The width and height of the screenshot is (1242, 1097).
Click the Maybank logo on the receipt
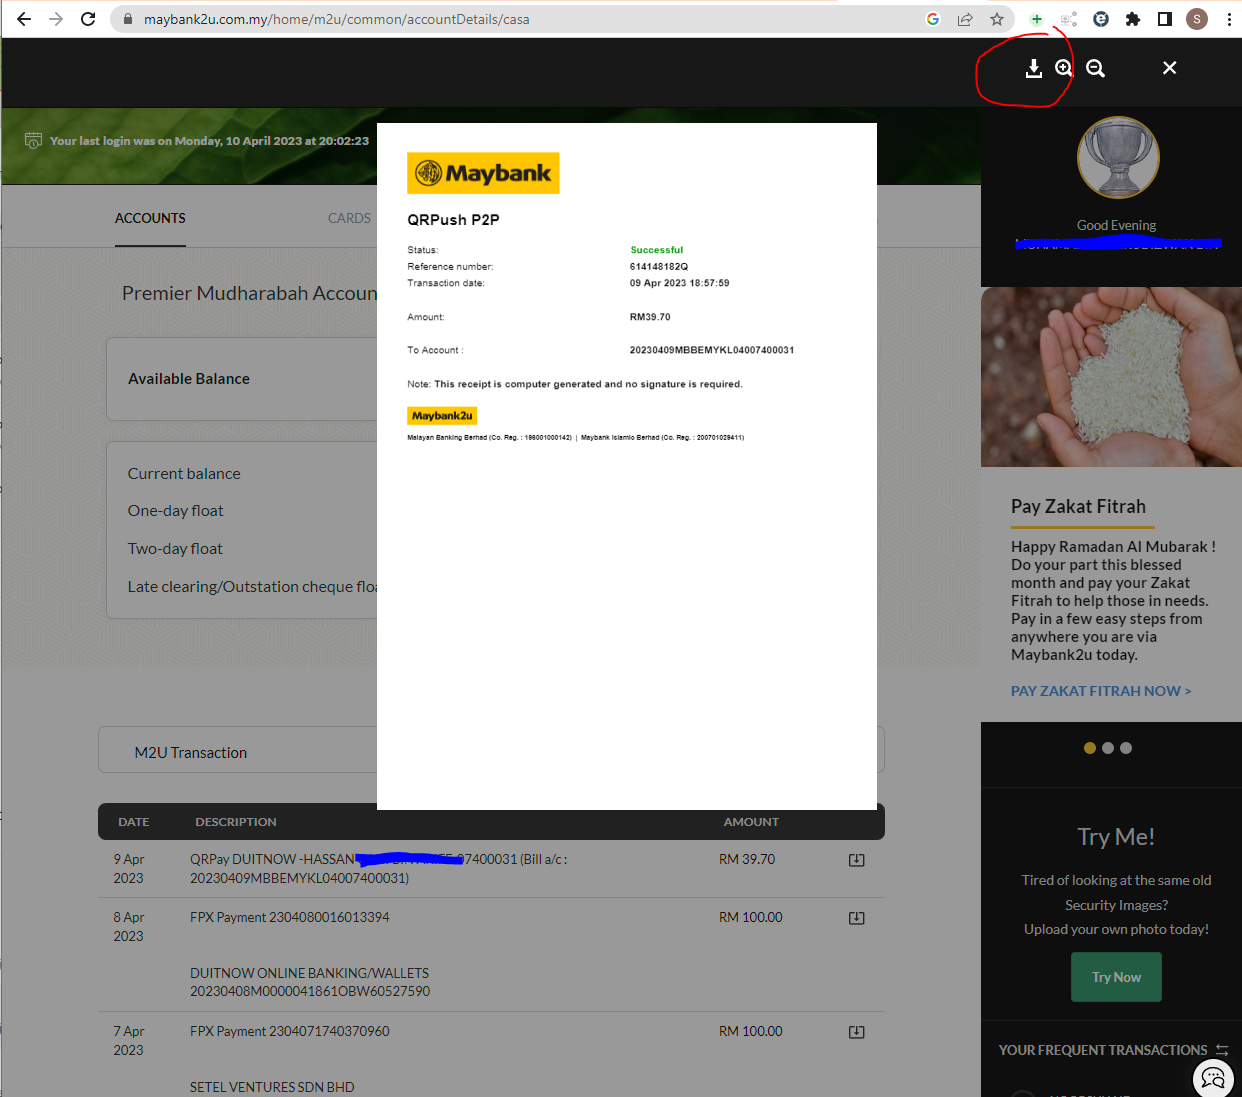[483, 173]
